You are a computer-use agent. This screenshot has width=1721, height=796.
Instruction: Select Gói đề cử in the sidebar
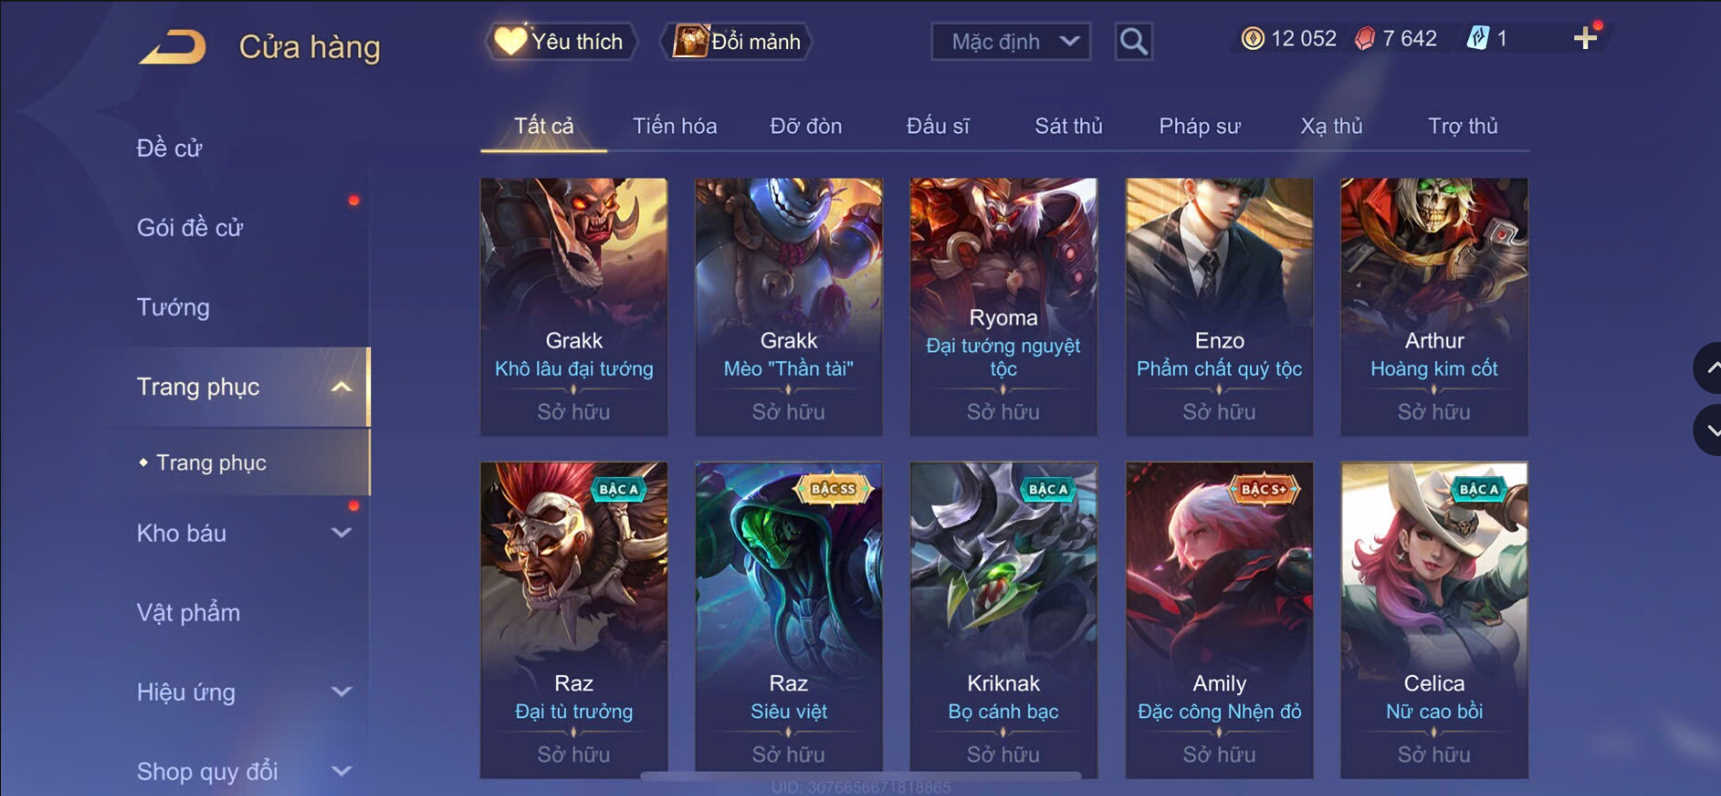(190, 228)
